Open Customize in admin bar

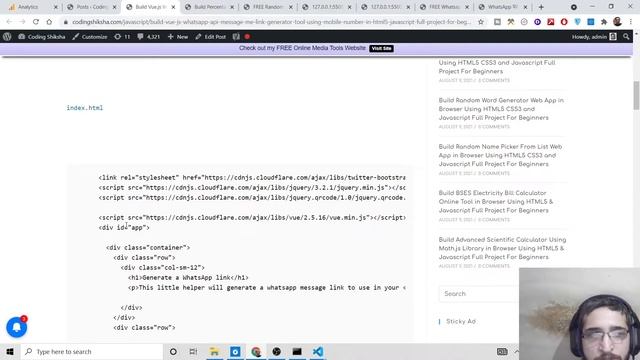tap(90, 37)
